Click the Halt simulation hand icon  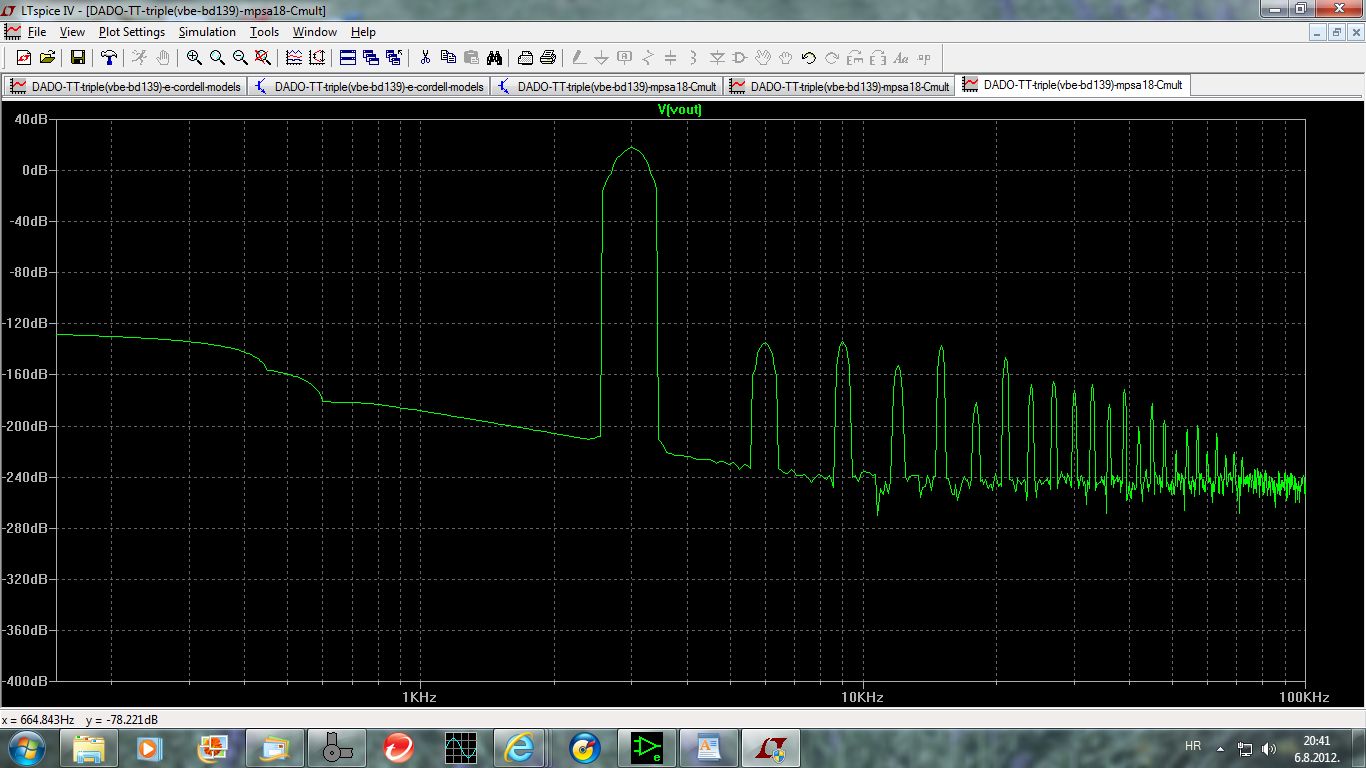(x=162, y=58)
